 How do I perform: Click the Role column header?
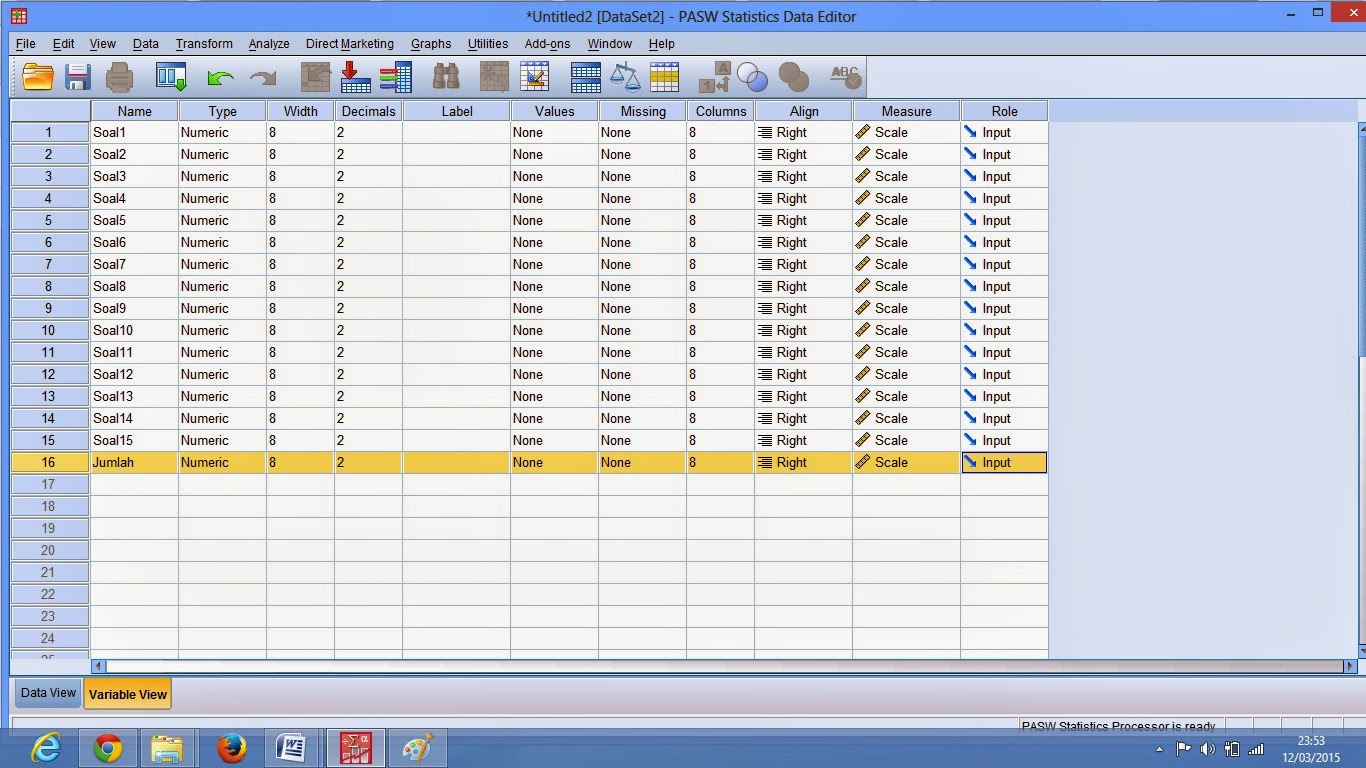click(x=1004, y=111)
